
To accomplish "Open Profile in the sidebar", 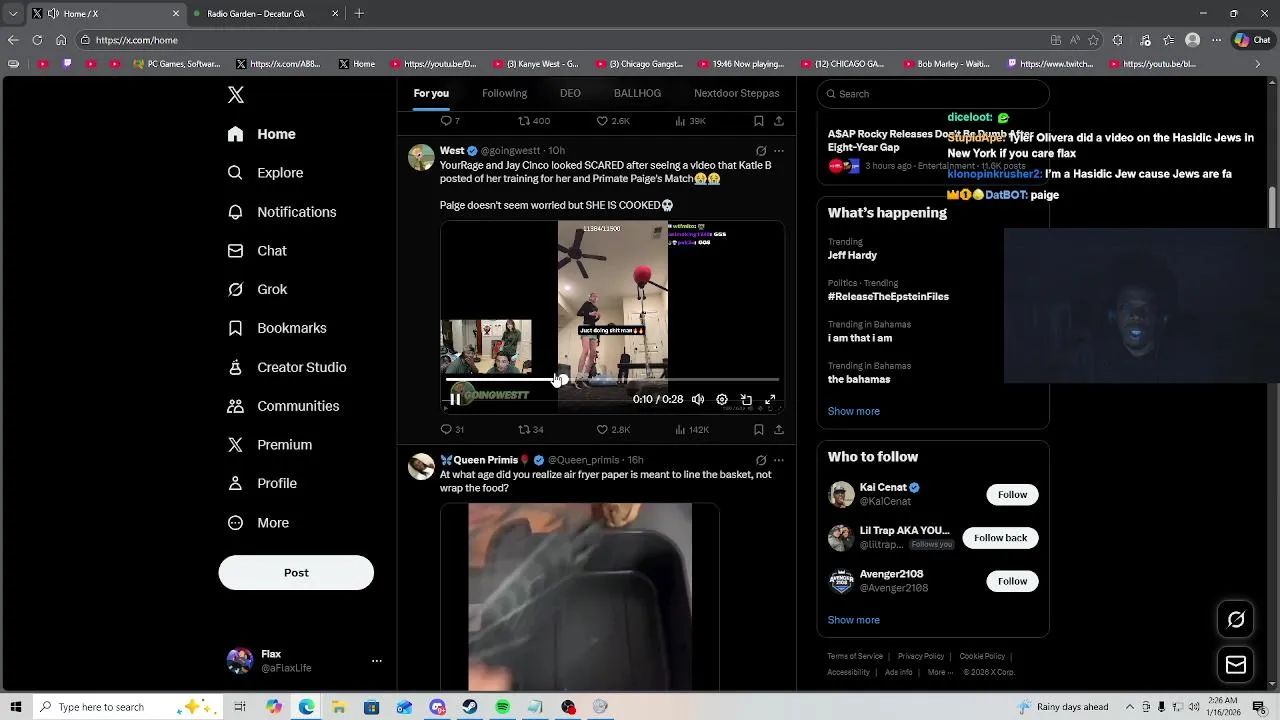I will click(262, 483).
